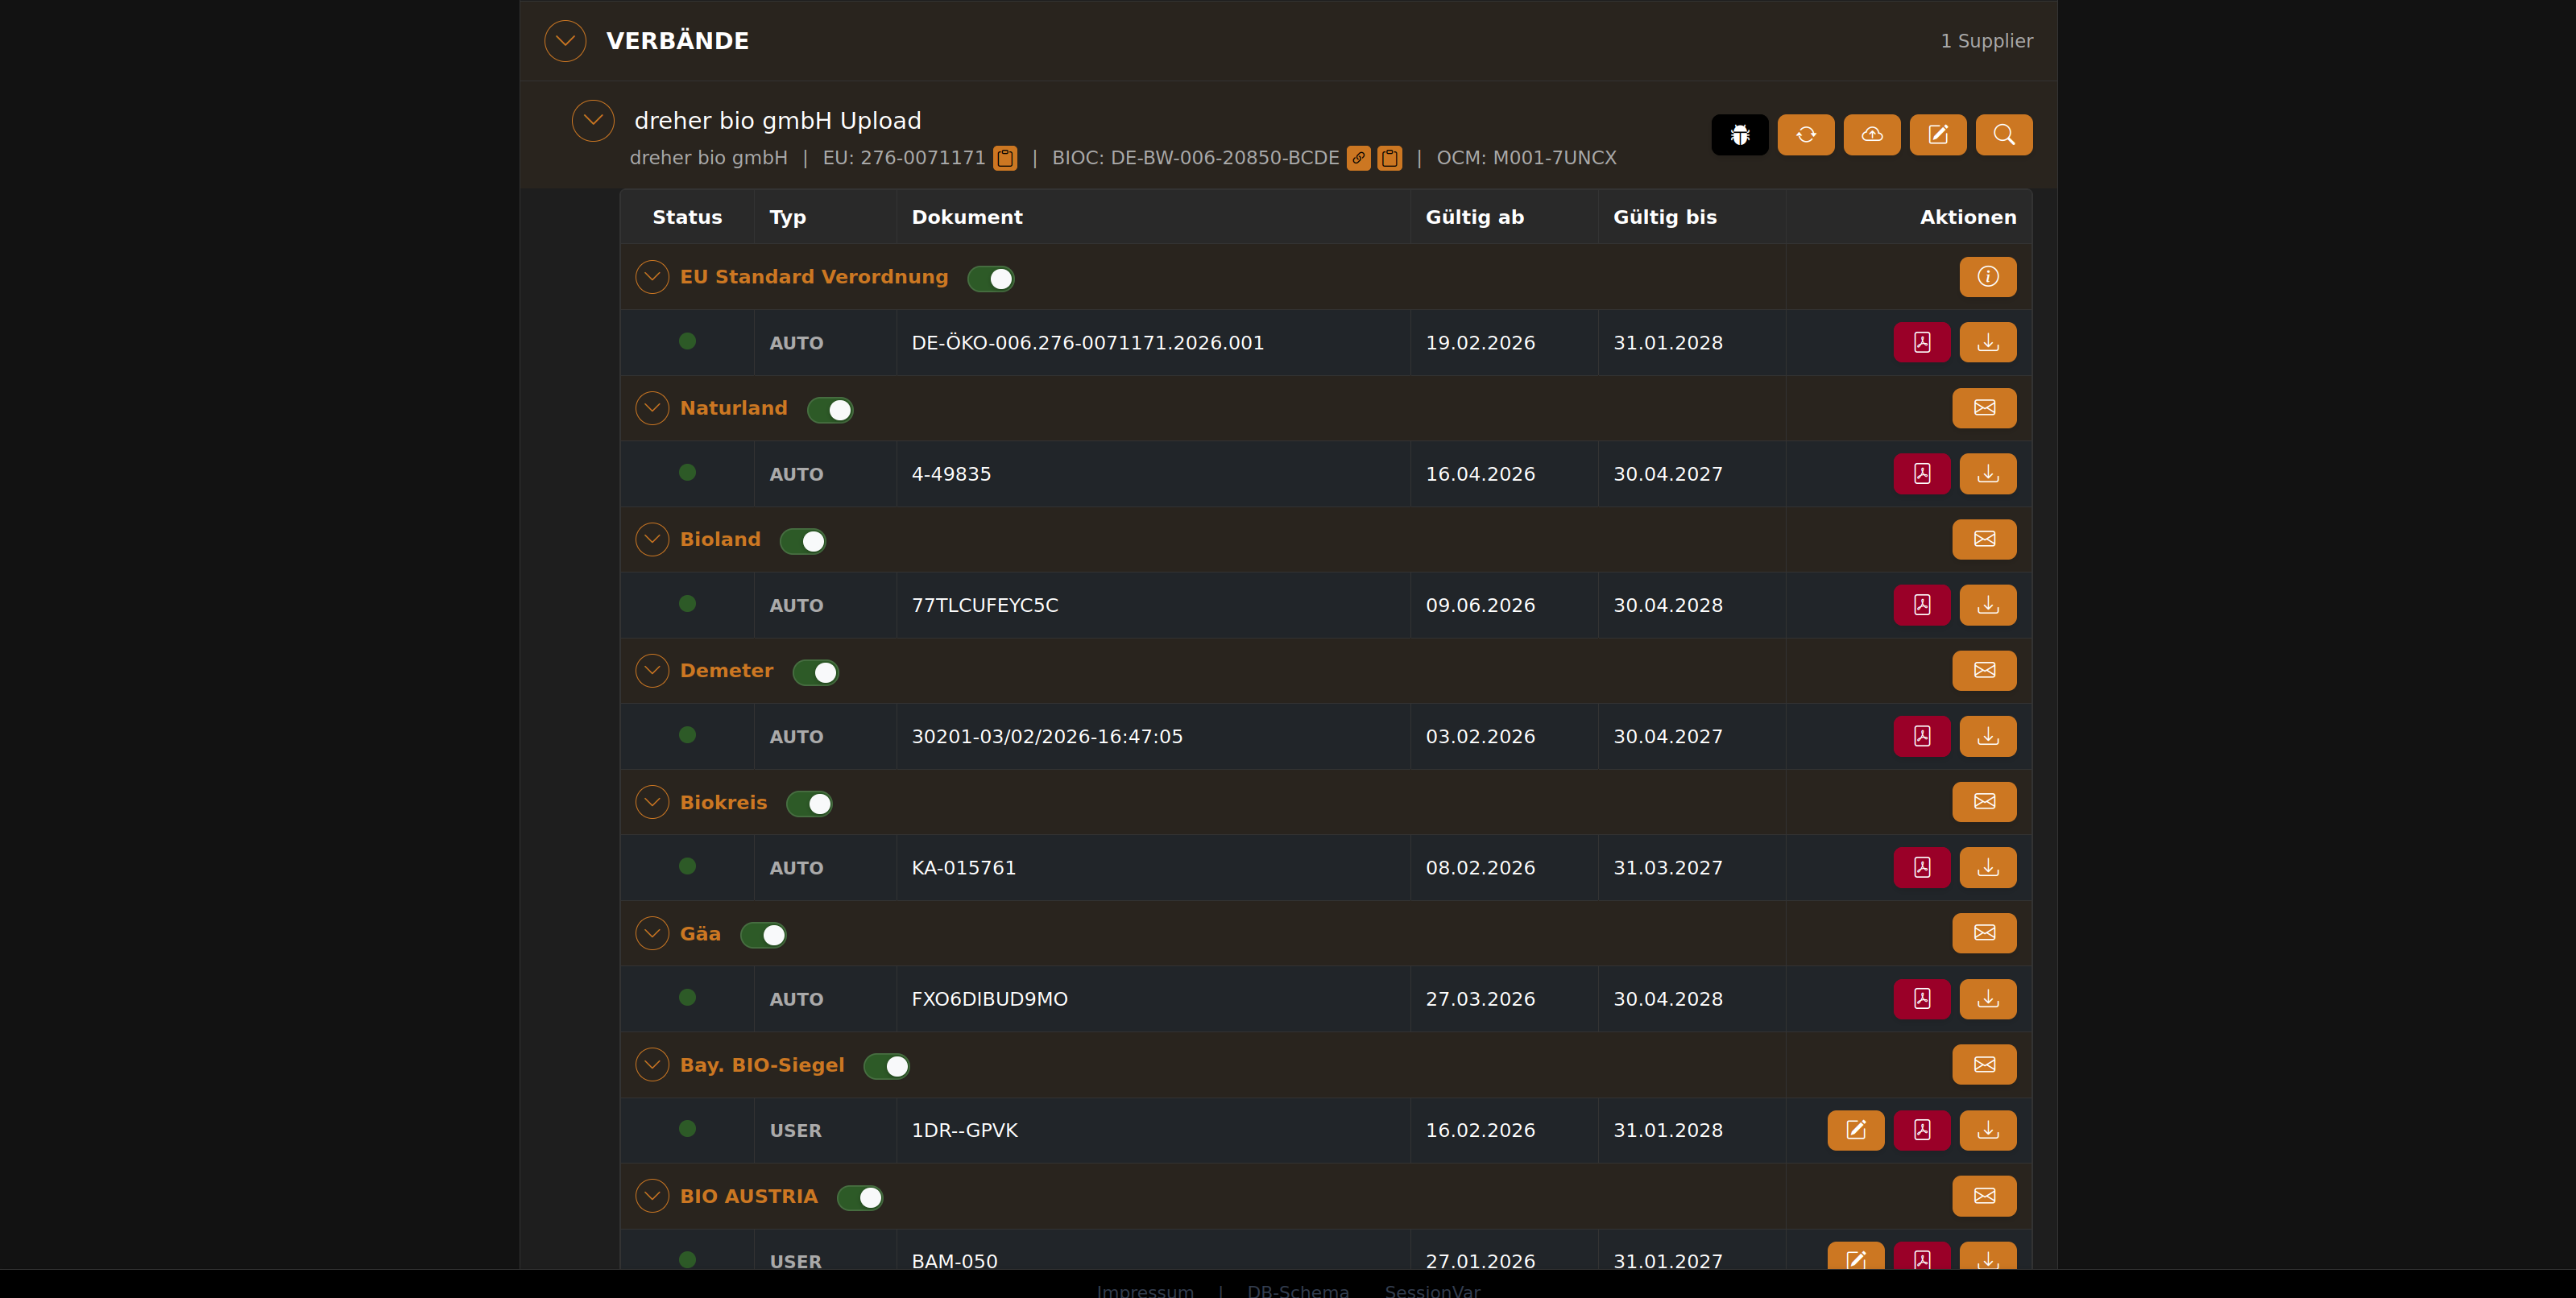Toggle the Gäa switch

(x=763, y=935)
